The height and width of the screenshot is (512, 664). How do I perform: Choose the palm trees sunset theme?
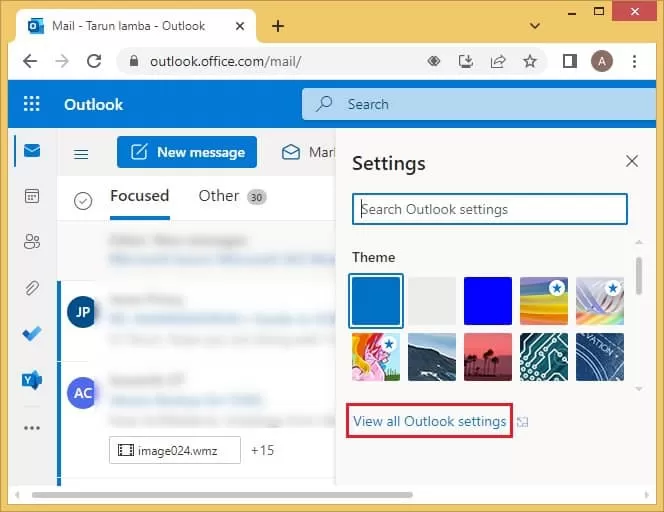pyautogui.click(x=488, y=357)
